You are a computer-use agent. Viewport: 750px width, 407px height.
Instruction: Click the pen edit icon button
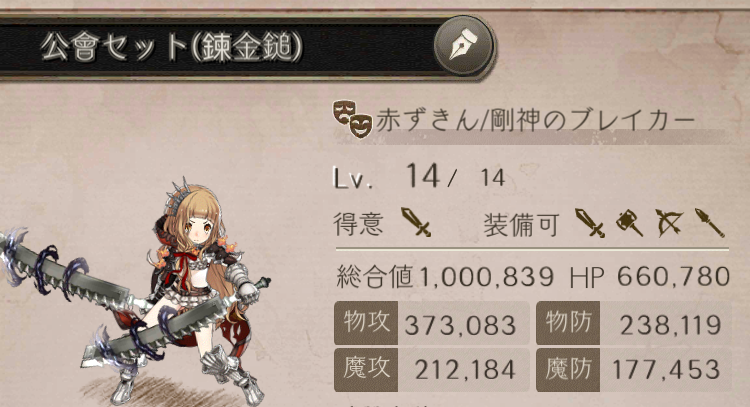click(463, 46)
